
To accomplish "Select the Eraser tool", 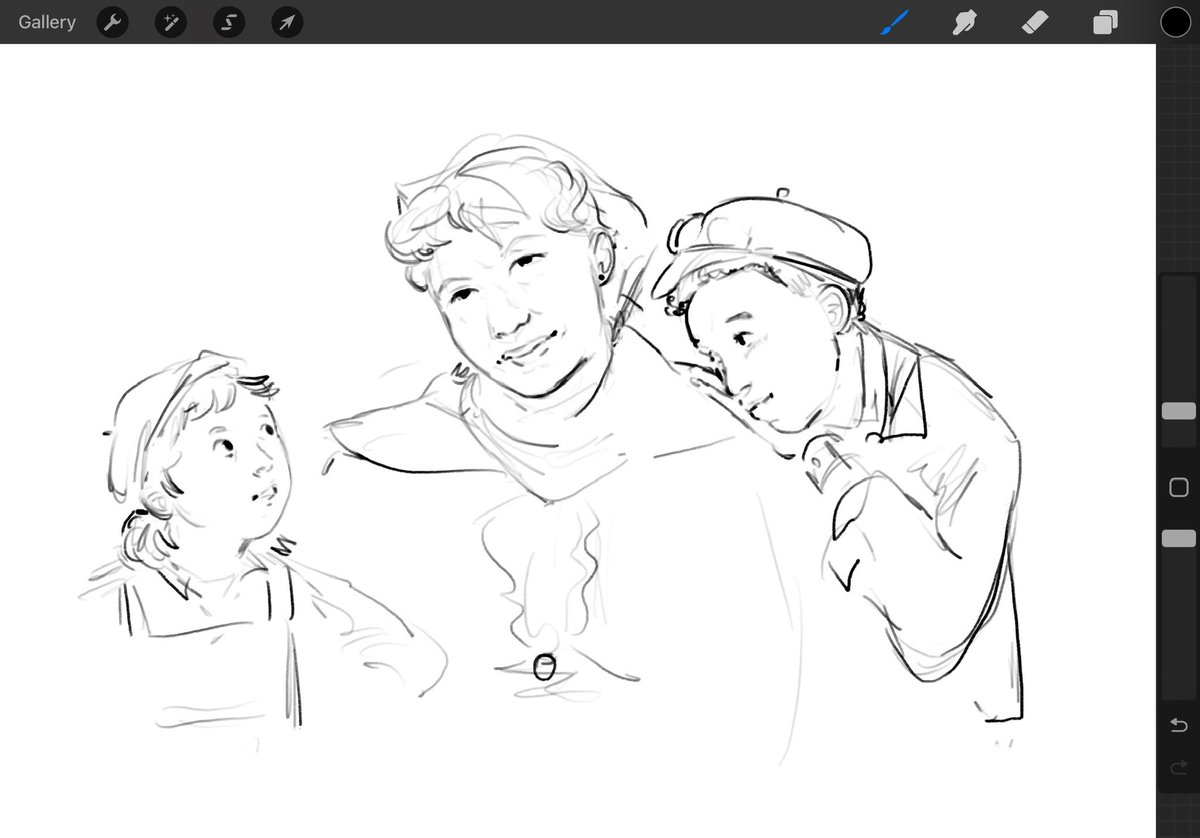I will pyautogui.click(x=1035, y=22).
